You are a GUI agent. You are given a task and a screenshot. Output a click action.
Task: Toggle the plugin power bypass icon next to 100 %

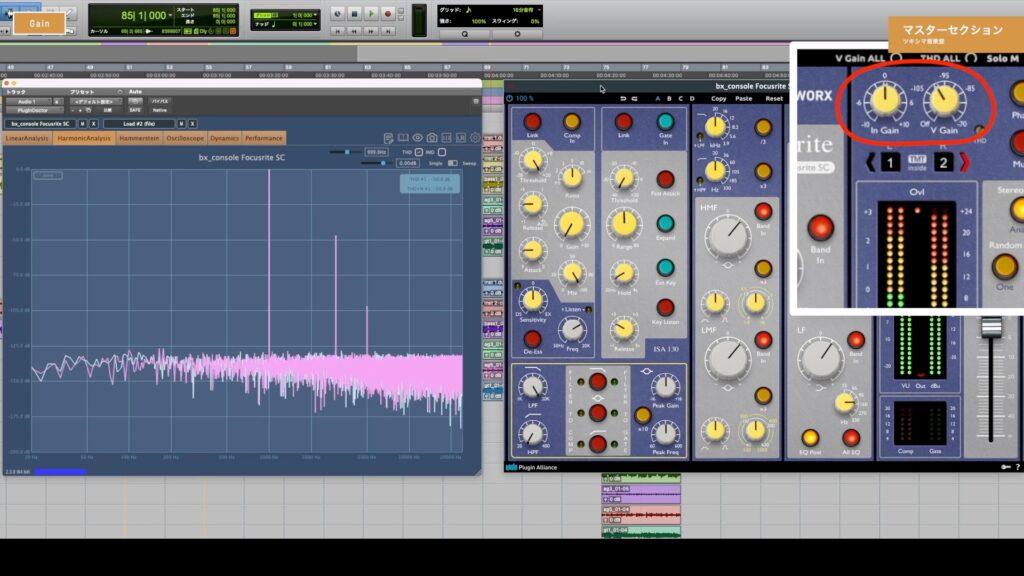509,99
